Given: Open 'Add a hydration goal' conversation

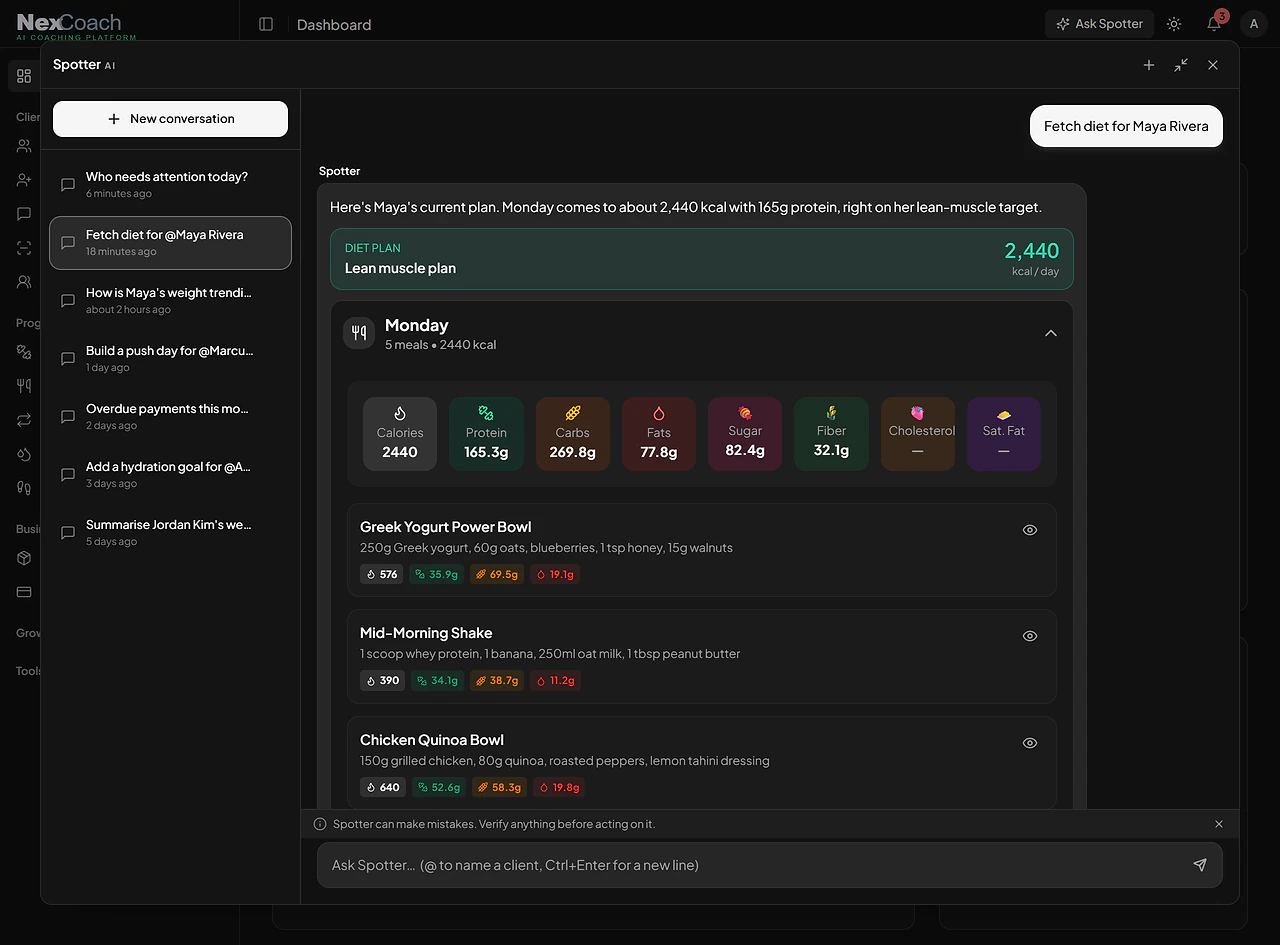Looking at the screenshot, I should 170,475.
